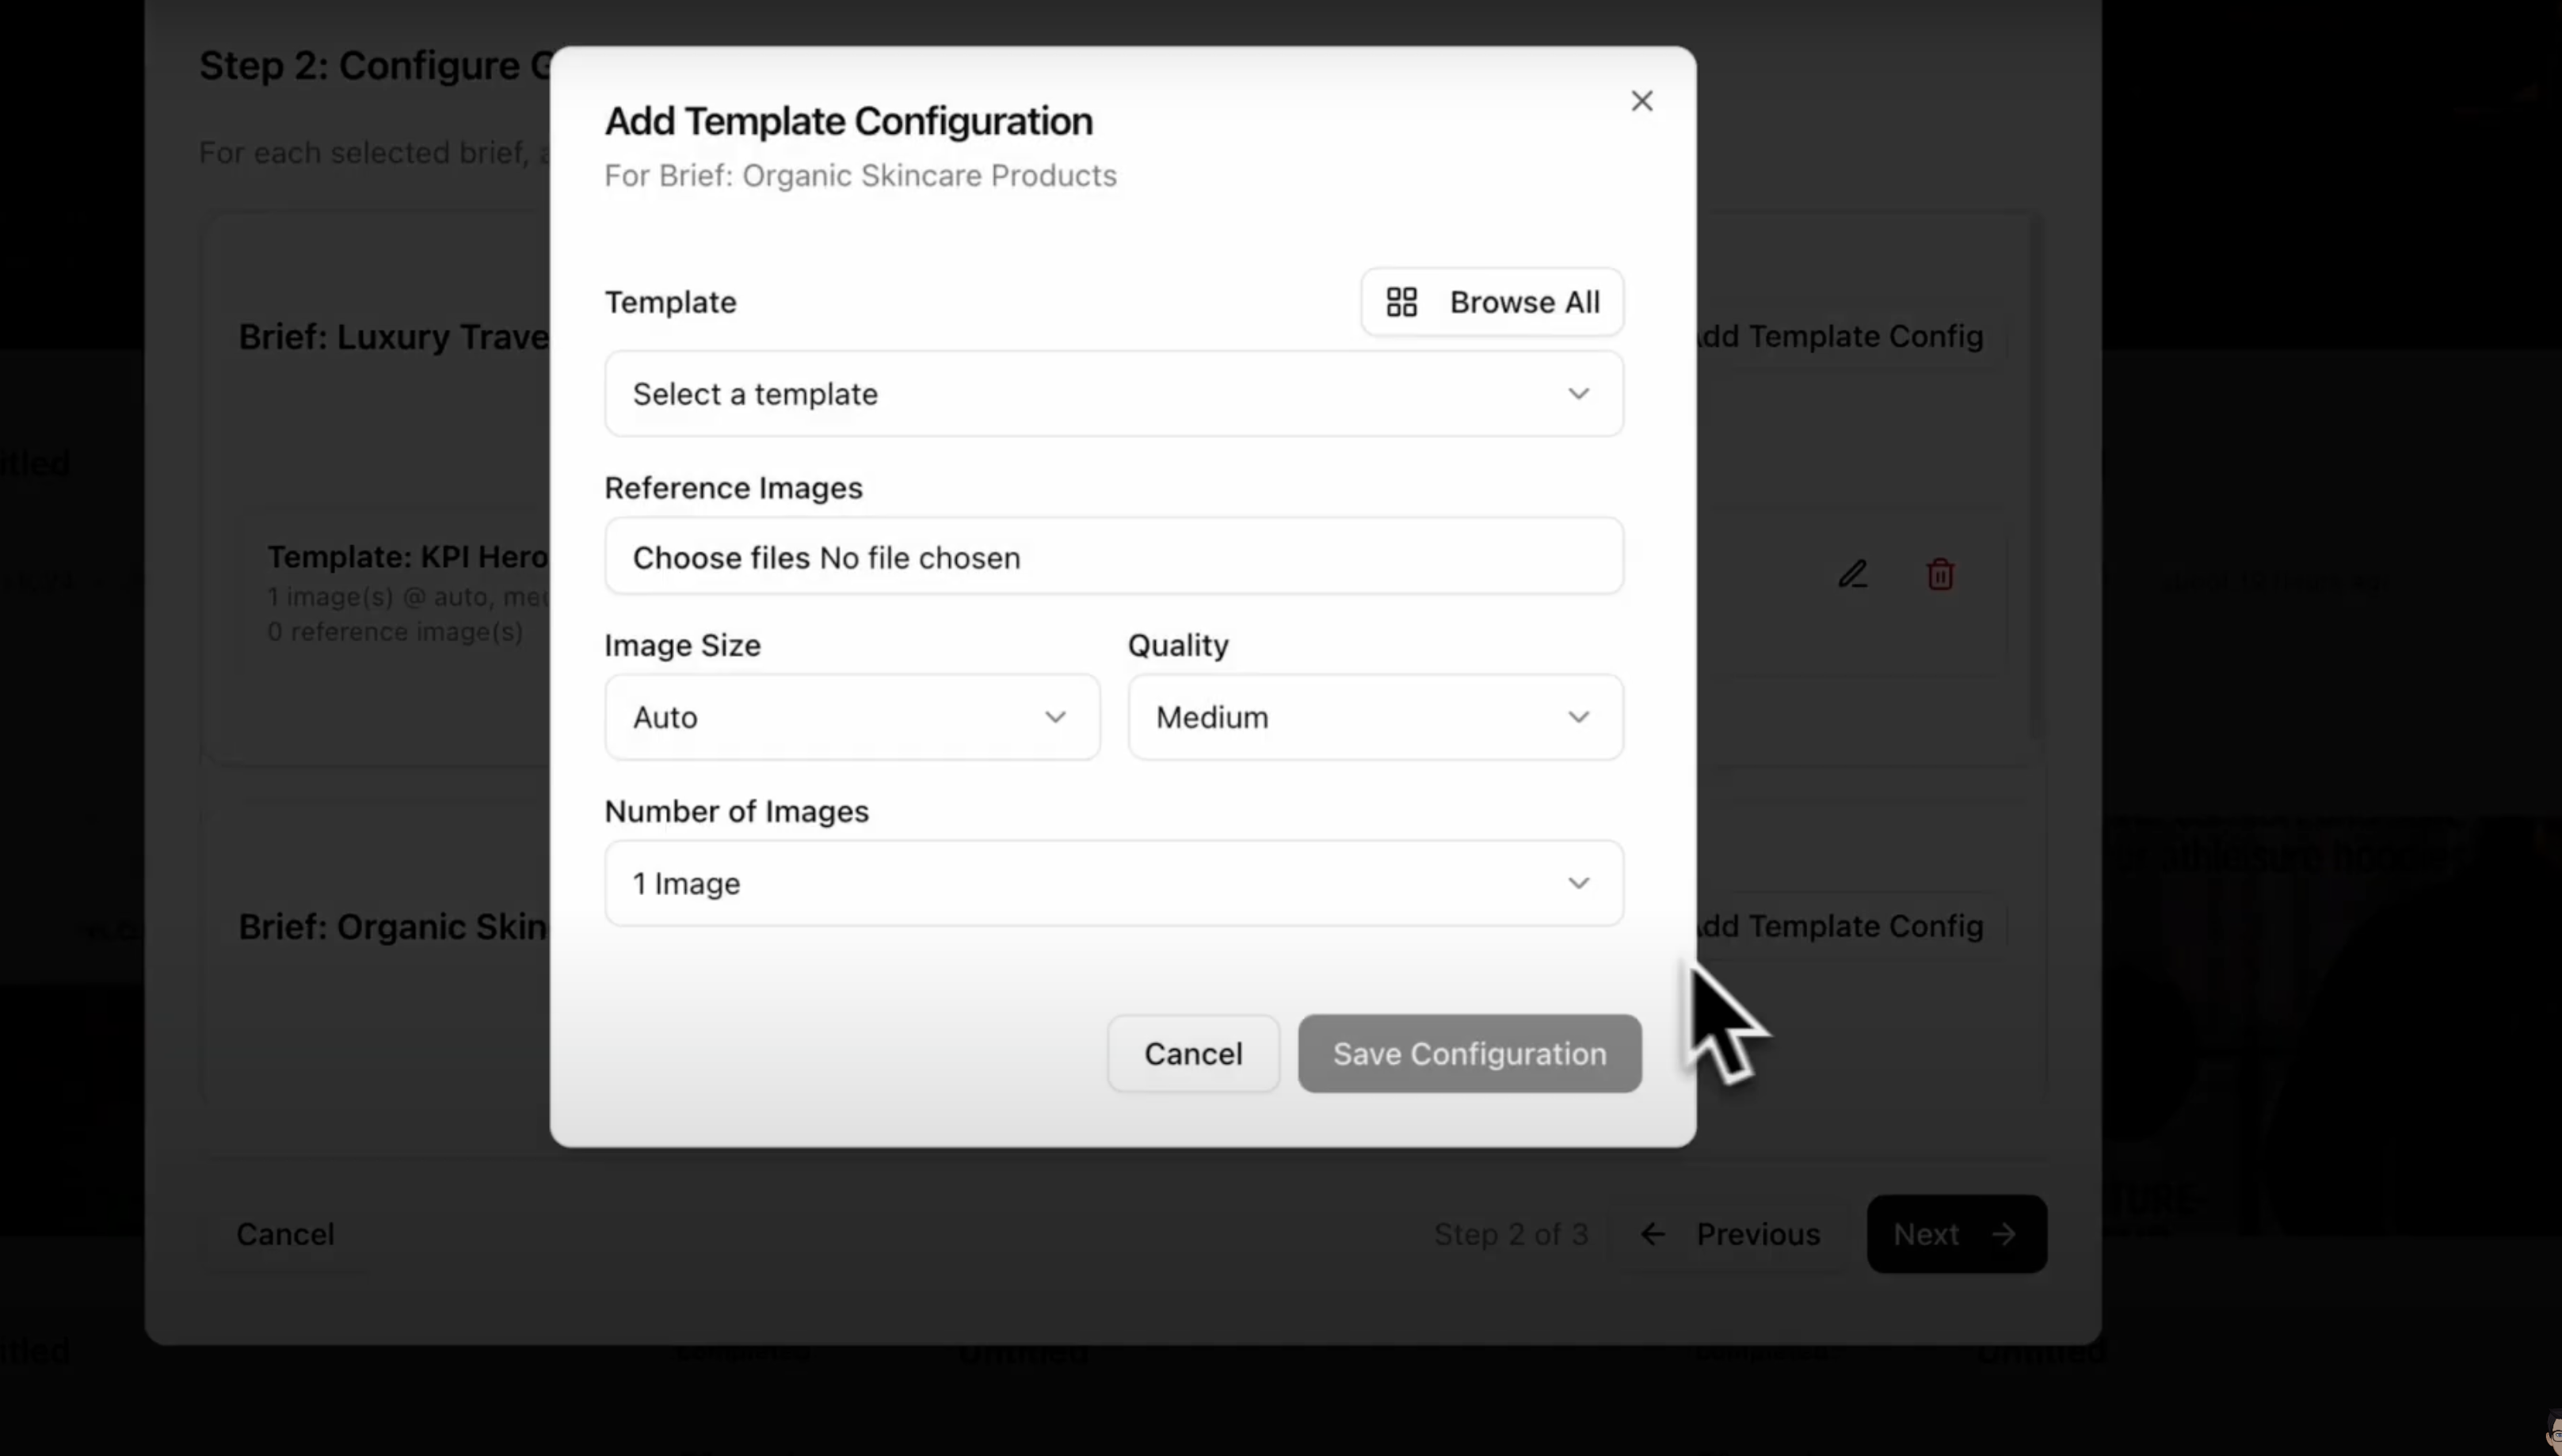
Task: Click Choose files for Reference Images
Action: click(721, 558)
